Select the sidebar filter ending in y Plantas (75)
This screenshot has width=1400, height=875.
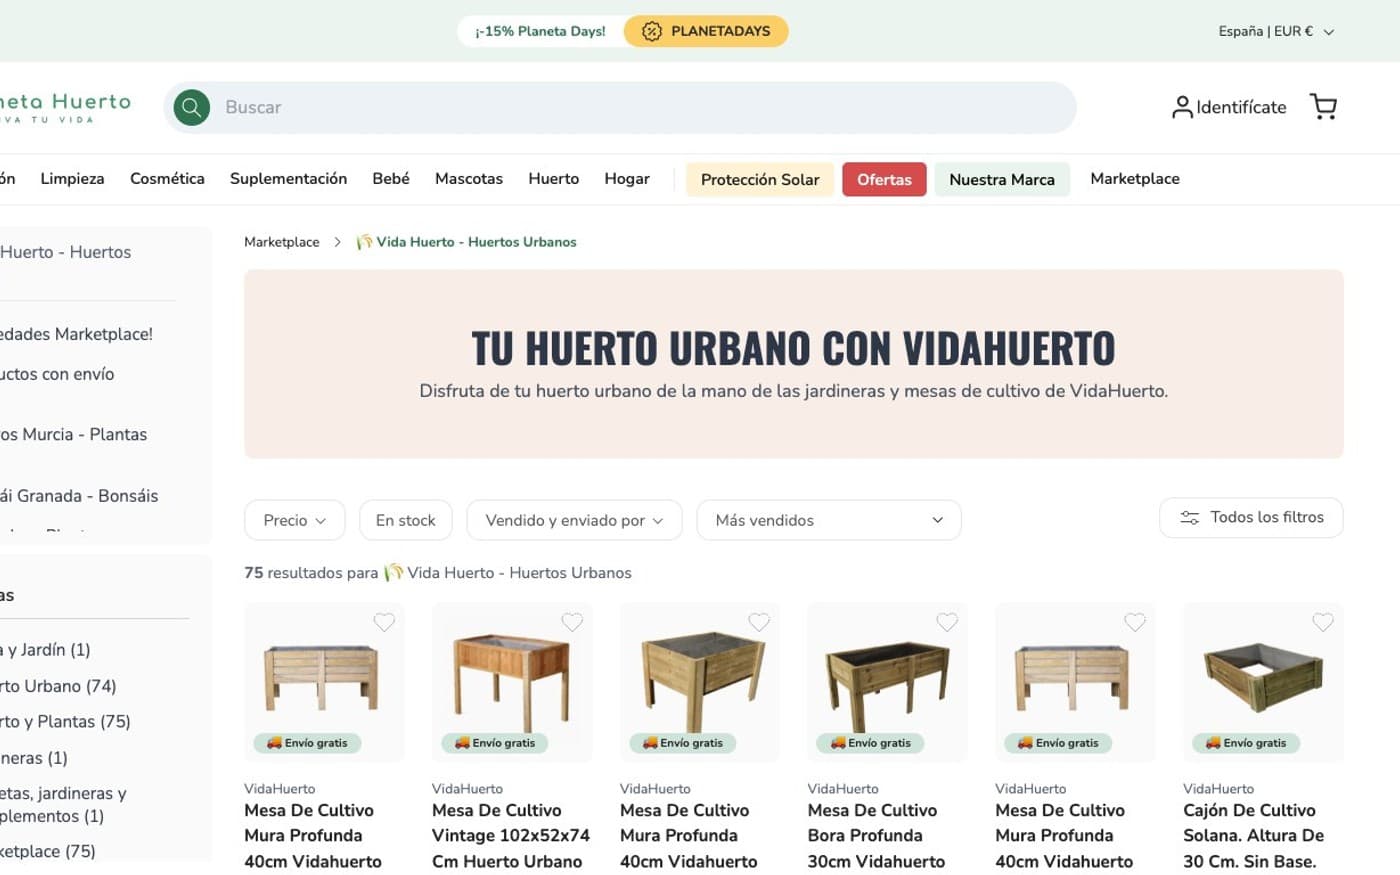(65, 722)
